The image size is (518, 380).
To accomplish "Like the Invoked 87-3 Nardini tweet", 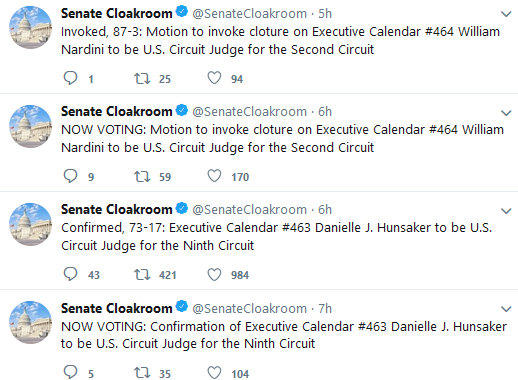I will click(x=214, y=78).
